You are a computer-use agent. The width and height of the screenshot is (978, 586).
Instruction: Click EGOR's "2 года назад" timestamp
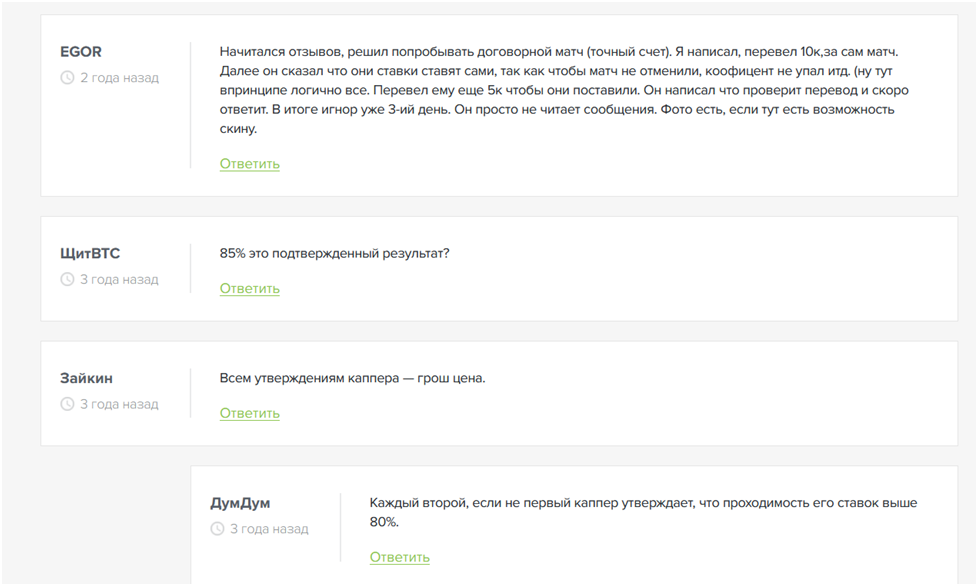point(119,78)
